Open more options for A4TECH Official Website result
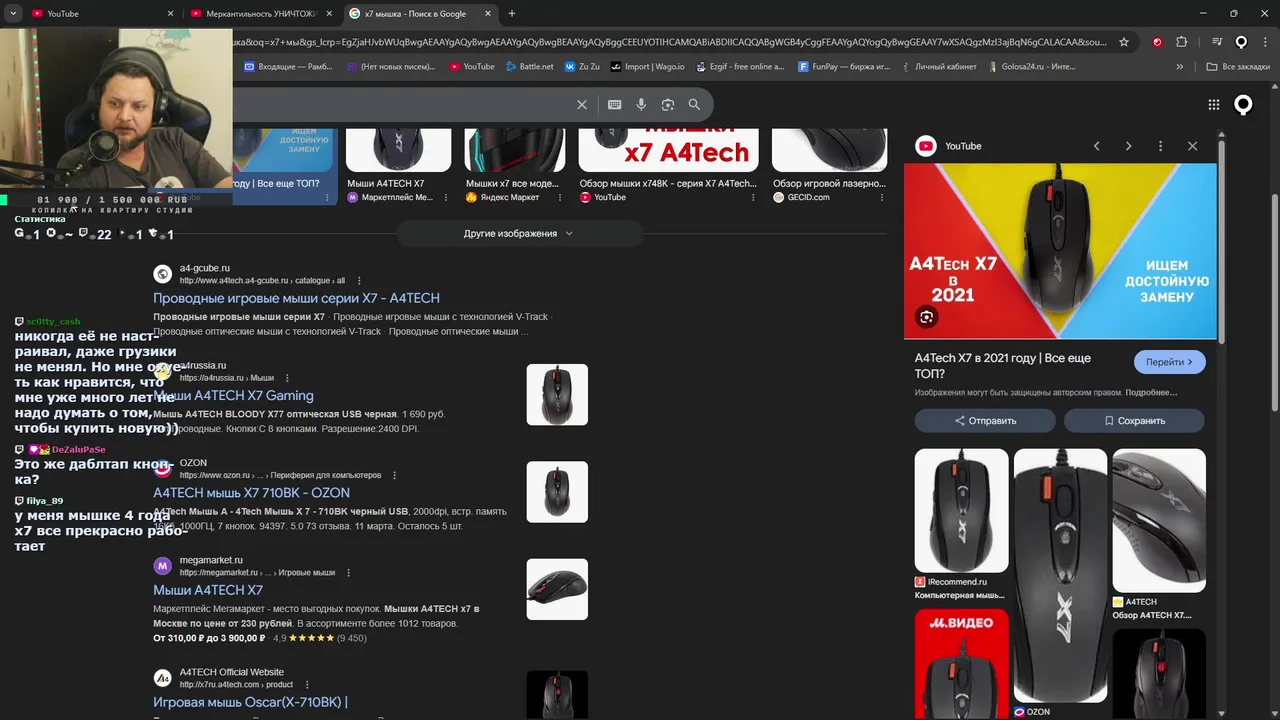 306,685
